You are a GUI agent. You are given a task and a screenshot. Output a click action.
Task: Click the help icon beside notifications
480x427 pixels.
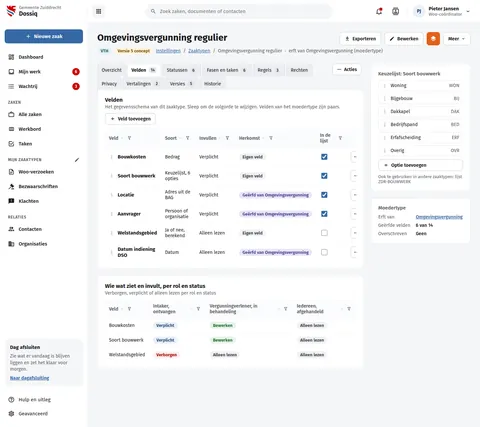[395, 11]
